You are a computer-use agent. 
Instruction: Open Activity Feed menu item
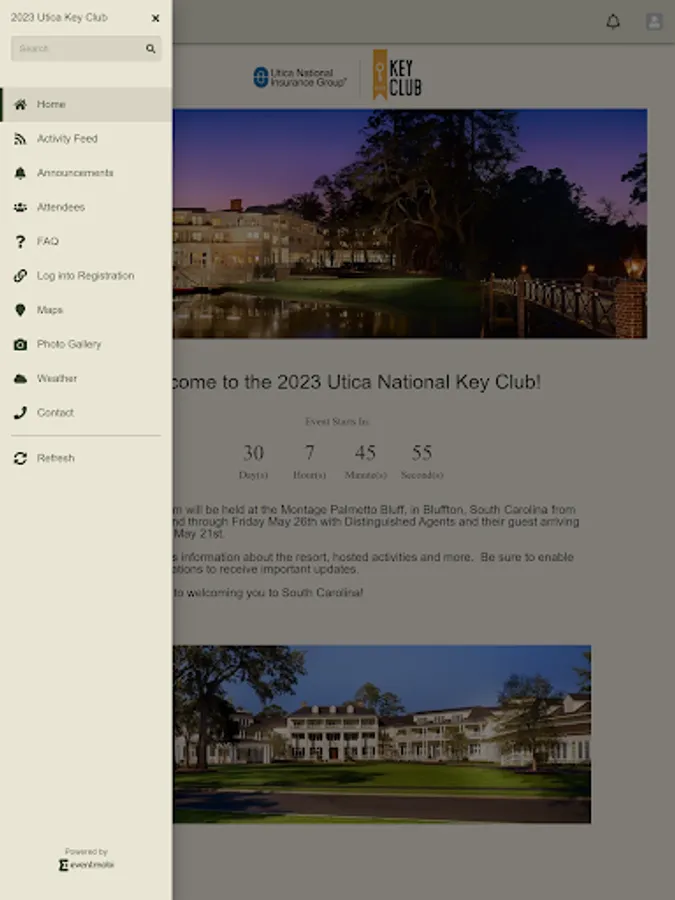86,139
